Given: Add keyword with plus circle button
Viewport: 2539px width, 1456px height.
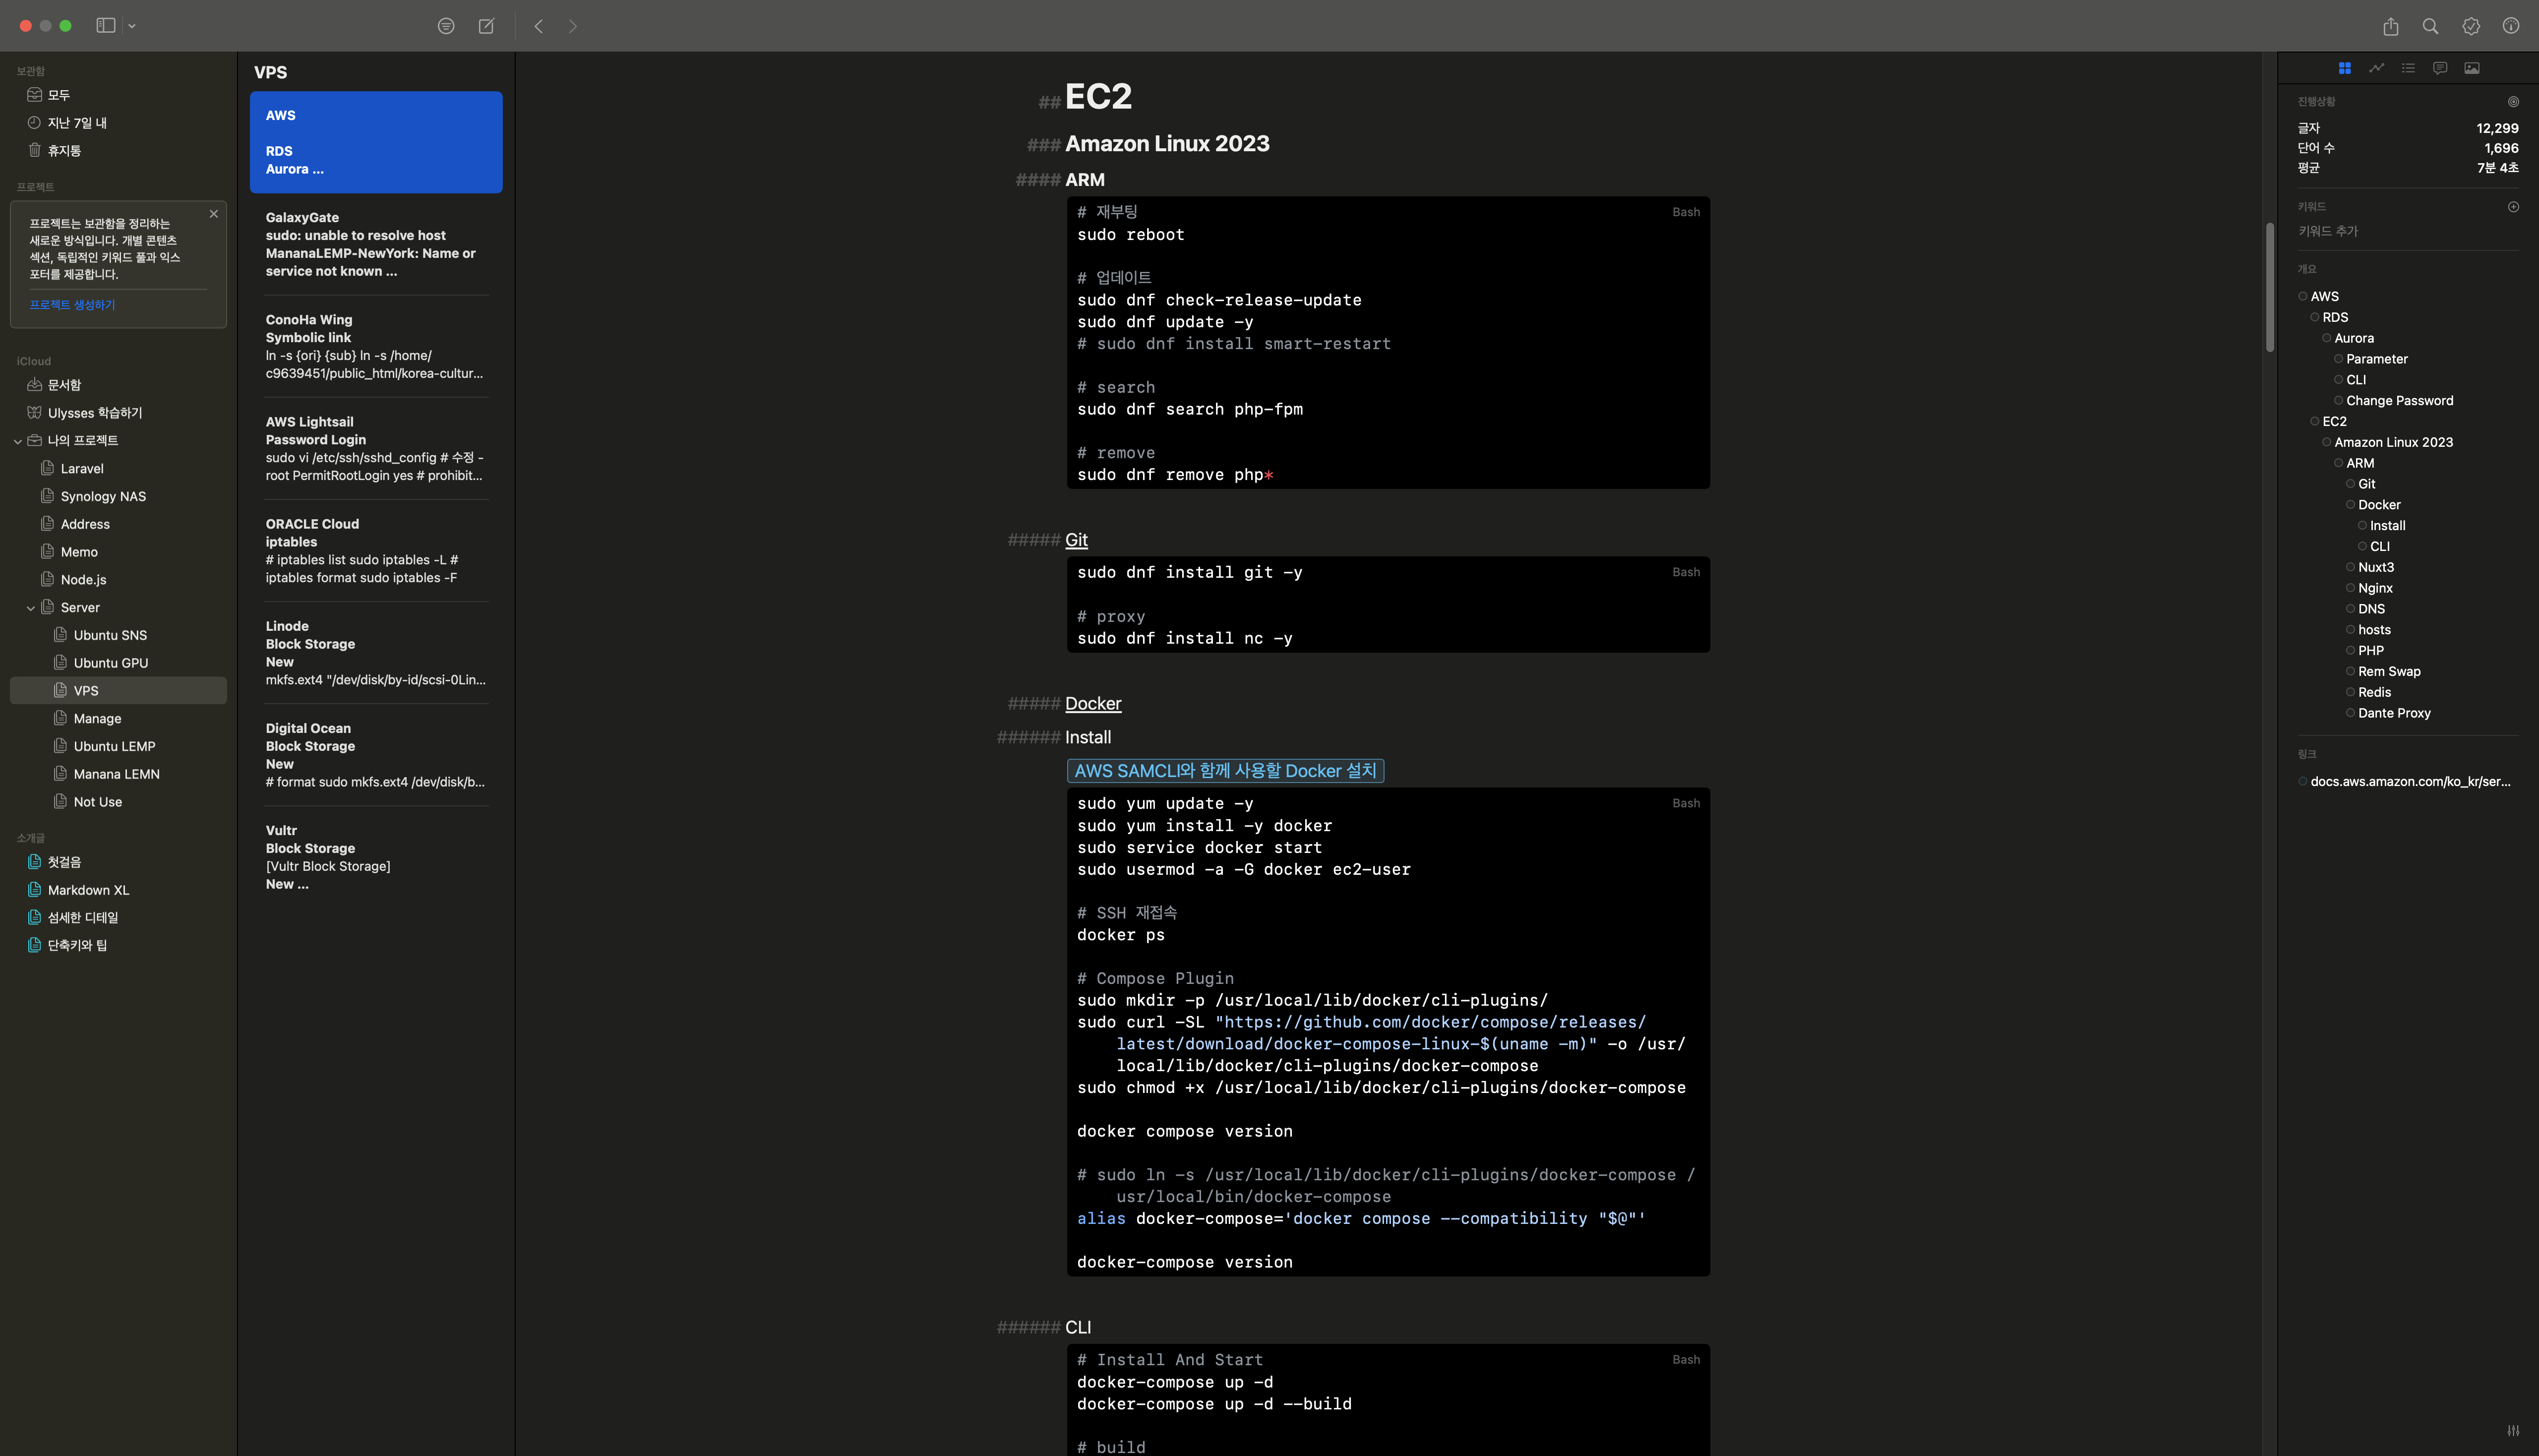Looking at the screenshot, I should 2513,206.
